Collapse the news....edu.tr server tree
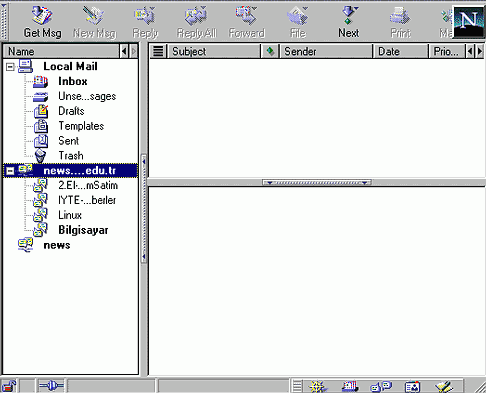This screenshot has width=486, height=393. (x=10, y=171)
